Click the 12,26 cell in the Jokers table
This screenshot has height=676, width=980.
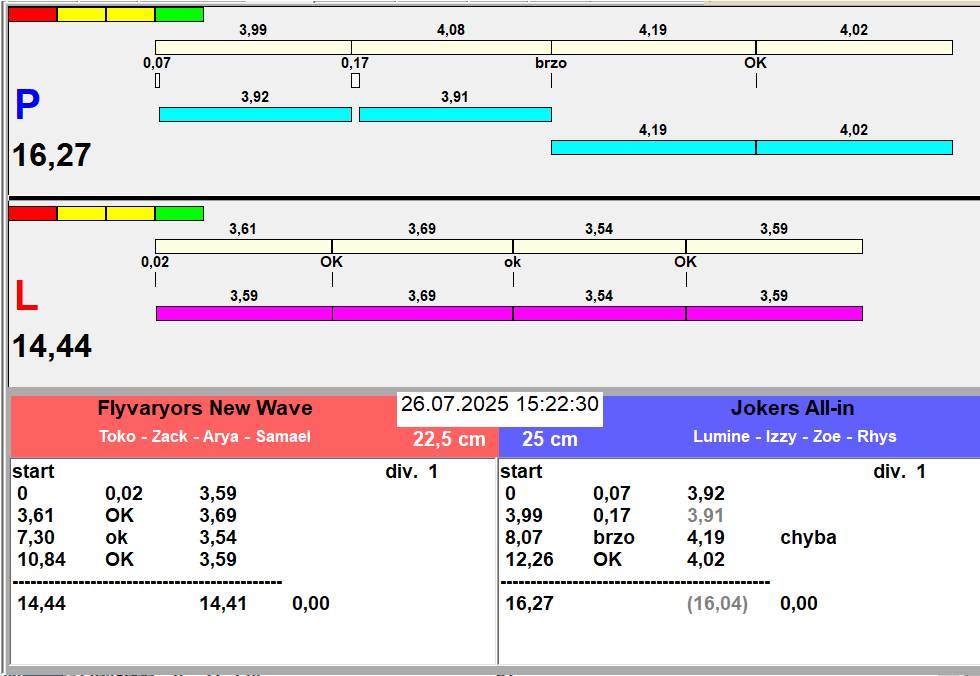pos(529,559)
